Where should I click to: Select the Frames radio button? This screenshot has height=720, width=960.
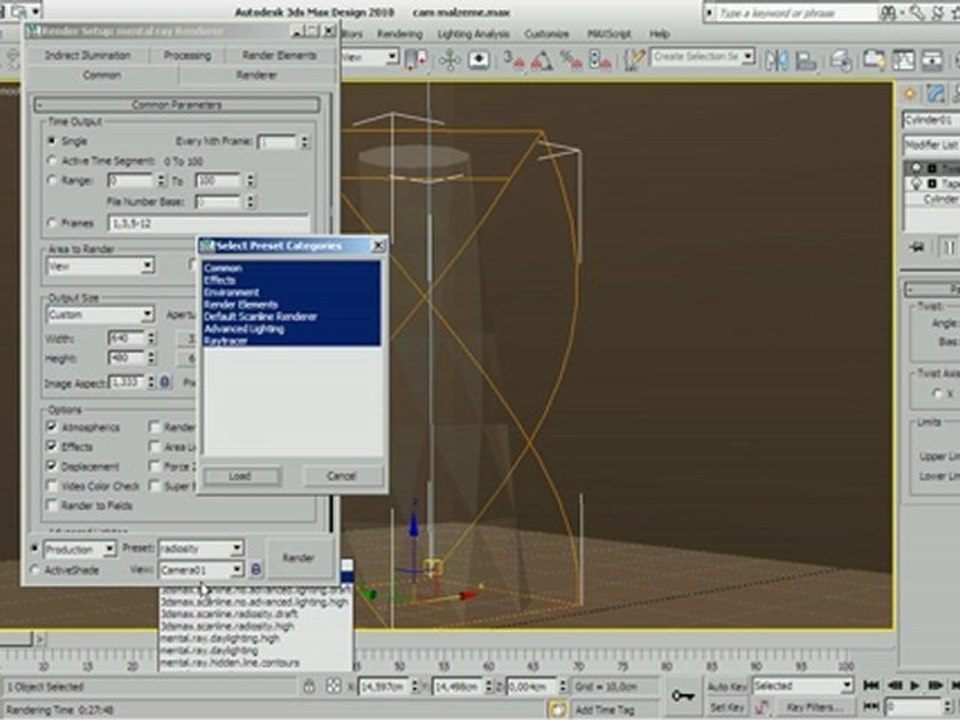coord(53,223)
